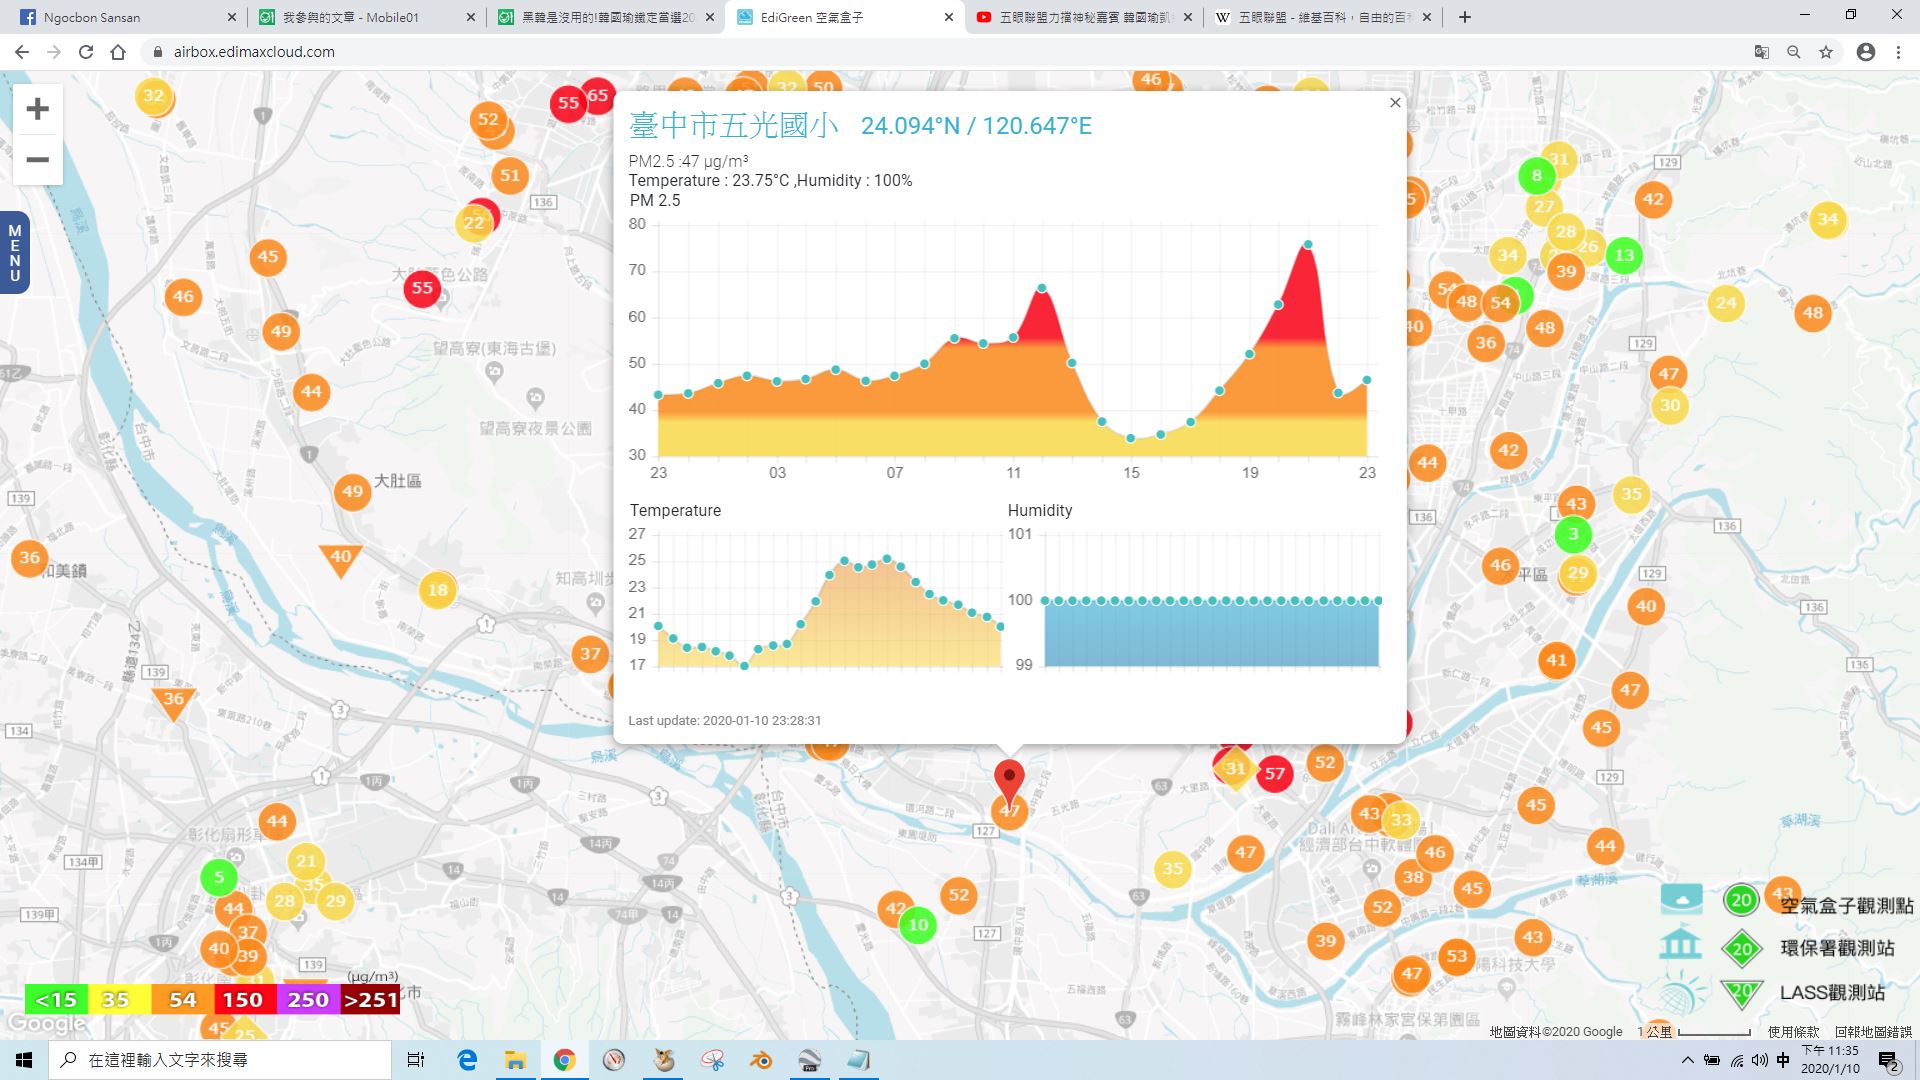
Task: Show hidden system tray icons
Action: [1688, 1060]
